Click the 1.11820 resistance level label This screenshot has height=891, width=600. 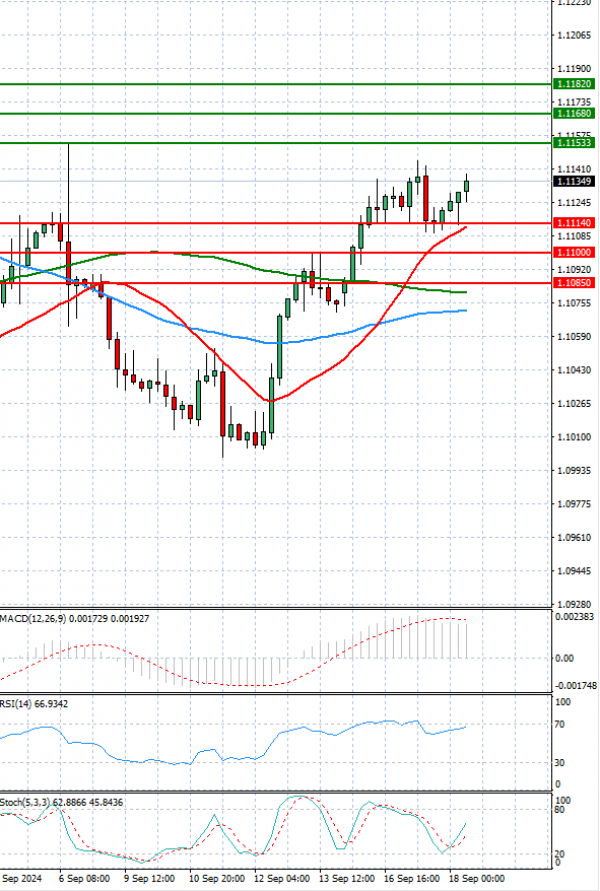(574, 84)
